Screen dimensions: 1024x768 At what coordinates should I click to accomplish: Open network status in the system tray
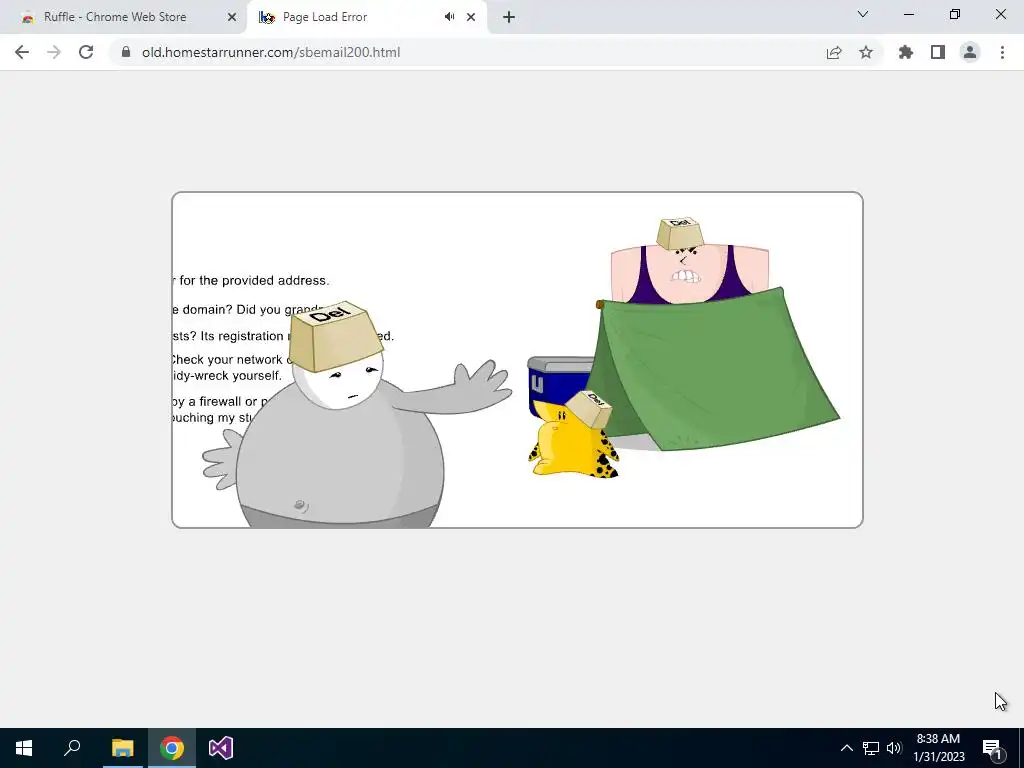click(x=871, y=748)
